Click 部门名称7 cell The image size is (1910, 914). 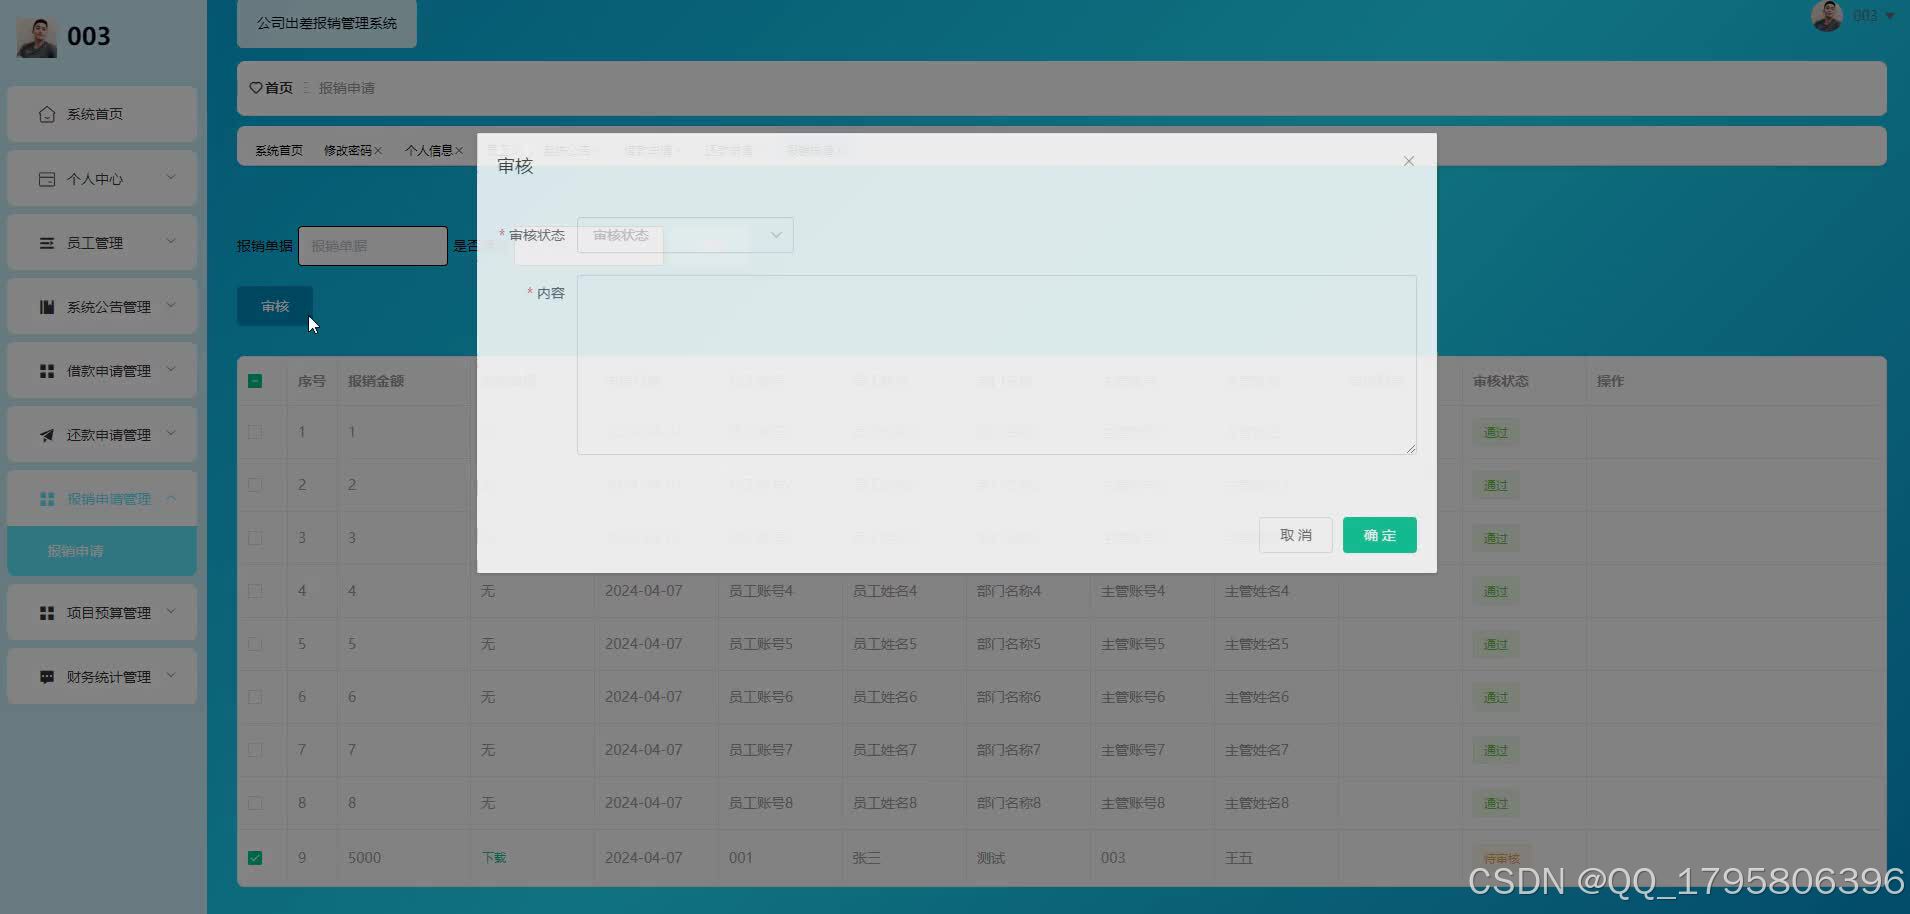(x=1009, y=750)
